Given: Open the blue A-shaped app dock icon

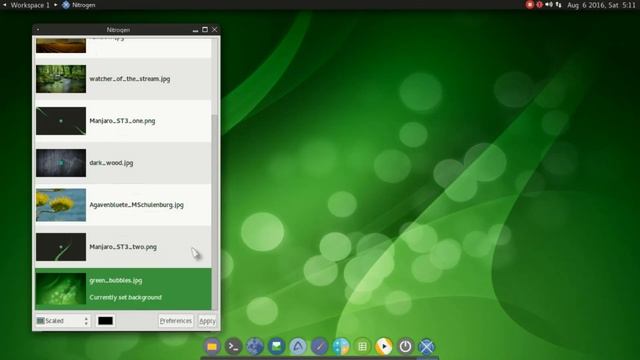Looking at the screenshot, I should 298,347.
